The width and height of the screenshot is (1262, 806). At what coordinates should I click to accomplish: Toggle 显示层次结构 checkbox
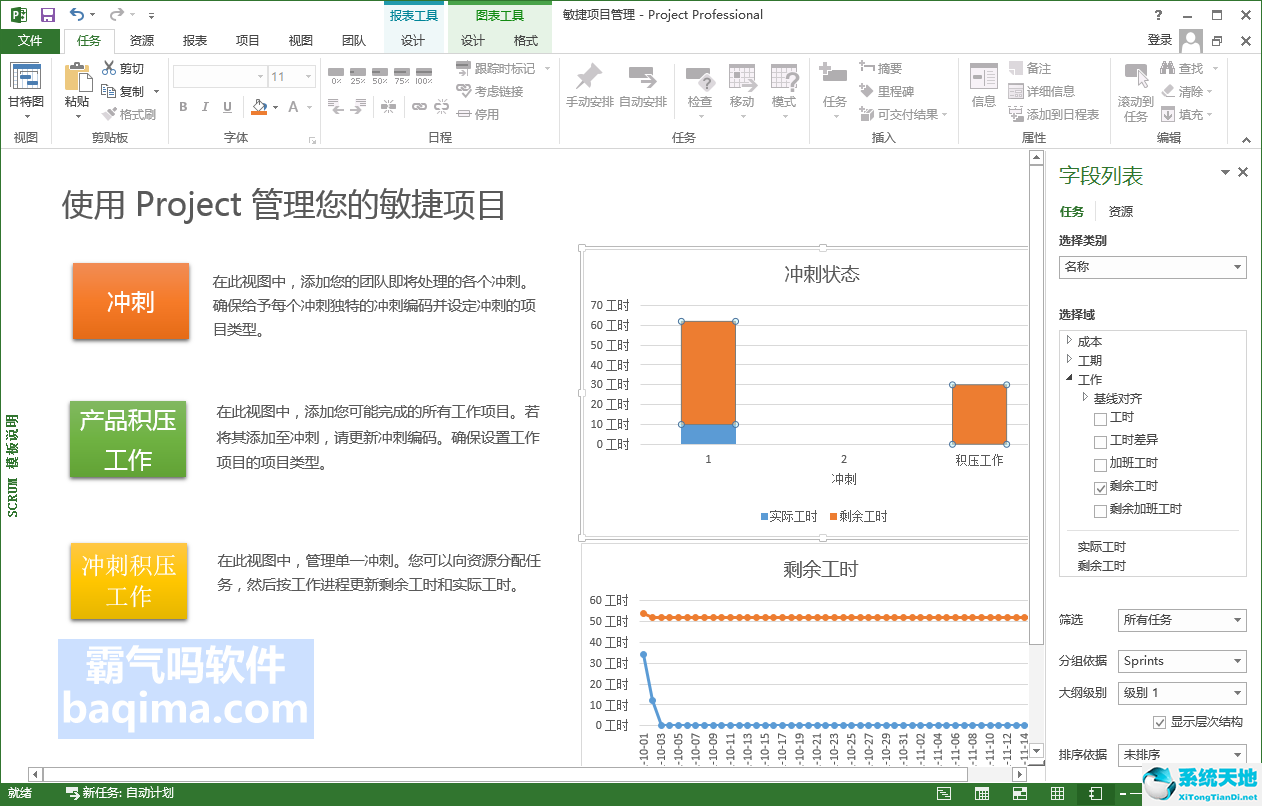pyautogui.click(x=1160, y=722)
